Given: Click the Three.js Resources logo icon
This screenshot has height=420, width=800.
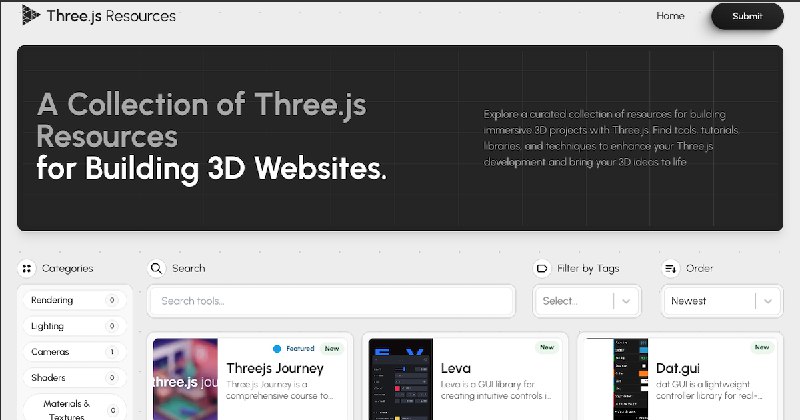Looking at the screenshot, I should pos(31,15).
